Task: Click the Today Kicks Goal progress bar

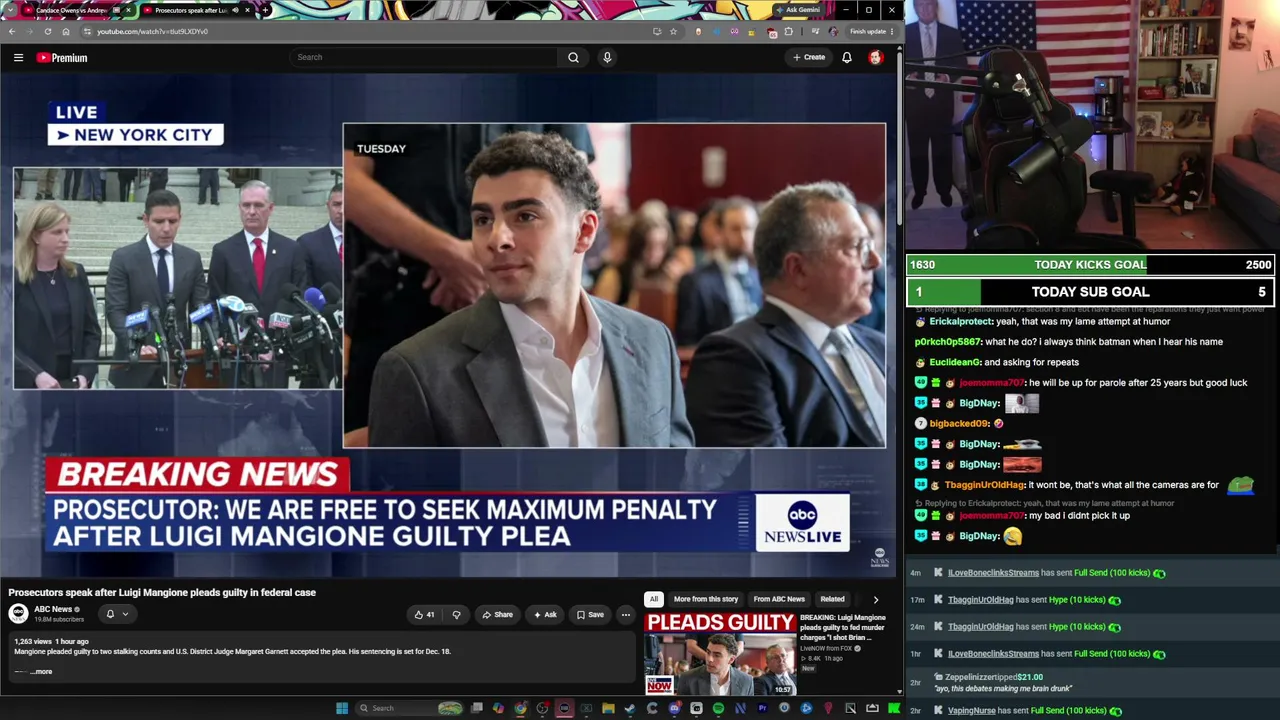Action: click(x=1091, y=265)
